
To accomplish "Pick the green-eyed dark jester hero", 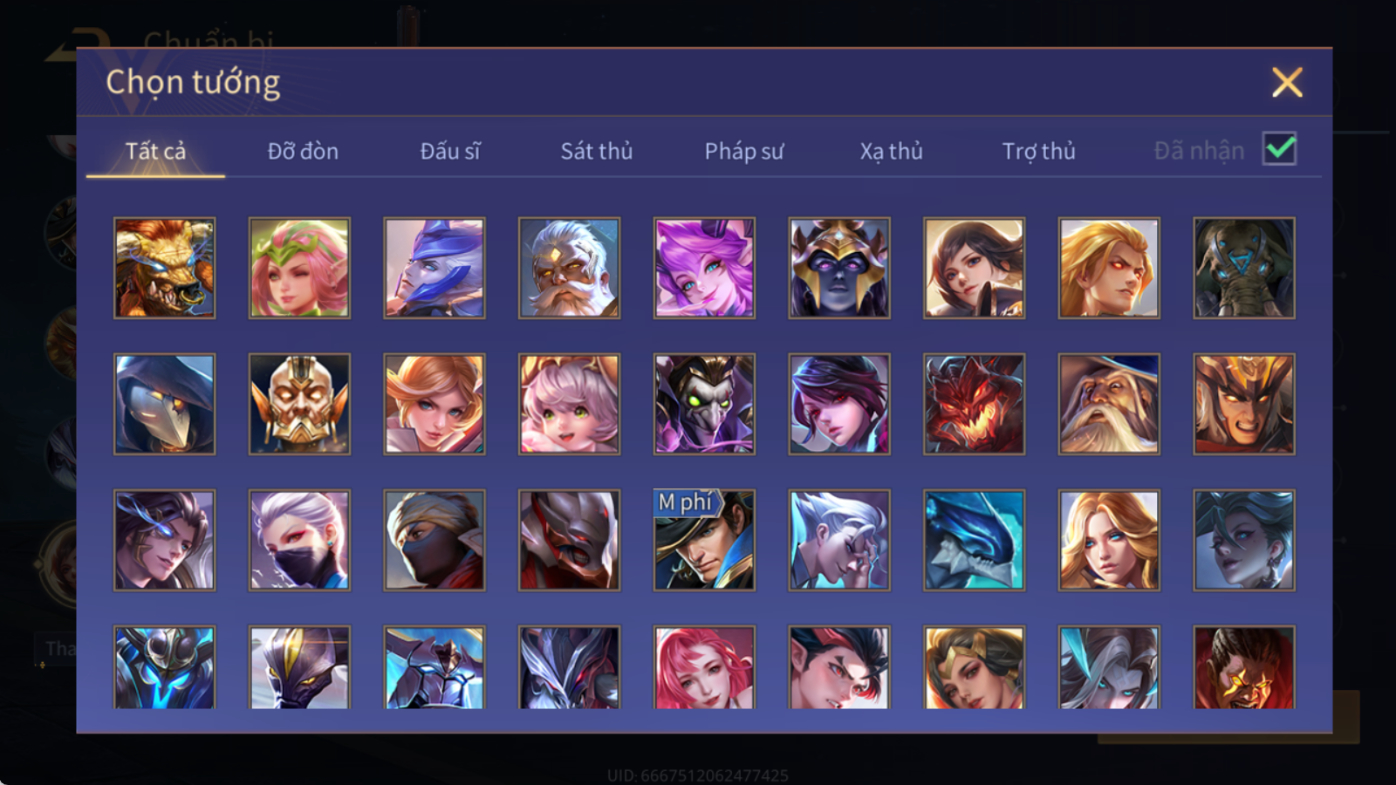I will 704,404.
